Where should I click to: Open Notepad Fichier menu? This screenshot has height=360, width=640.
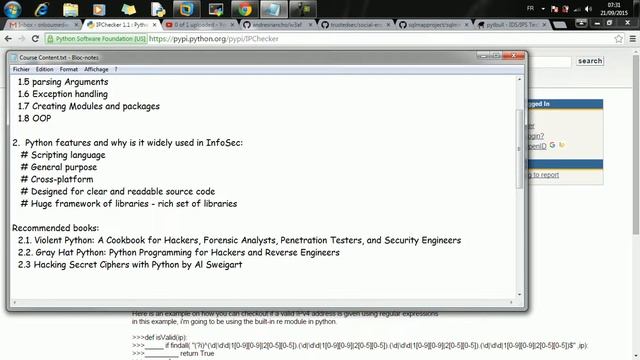point(21,69)
